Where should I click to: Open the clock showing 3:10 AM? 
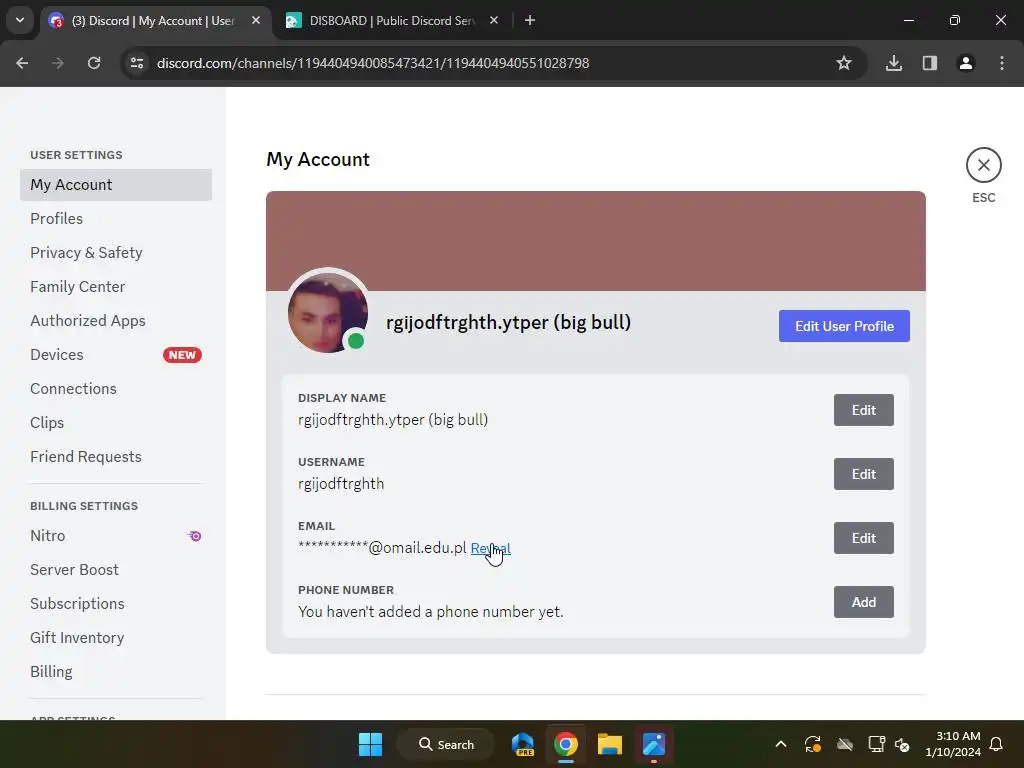953,744
